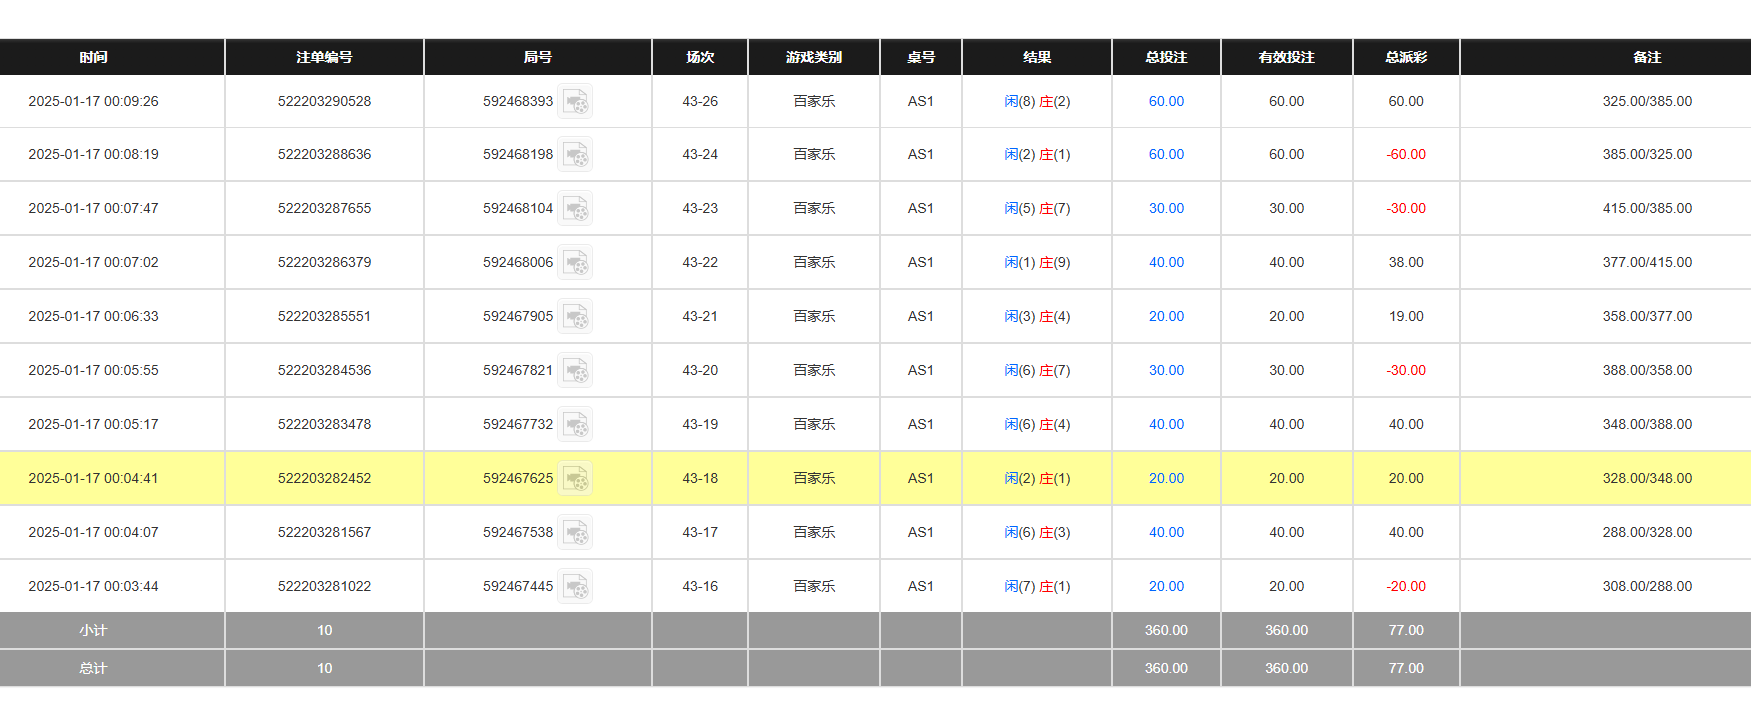This screenshot has width=1751, height=723.
Task: Click the 有效投注 column header
Action: click(x=1286, y=58)
